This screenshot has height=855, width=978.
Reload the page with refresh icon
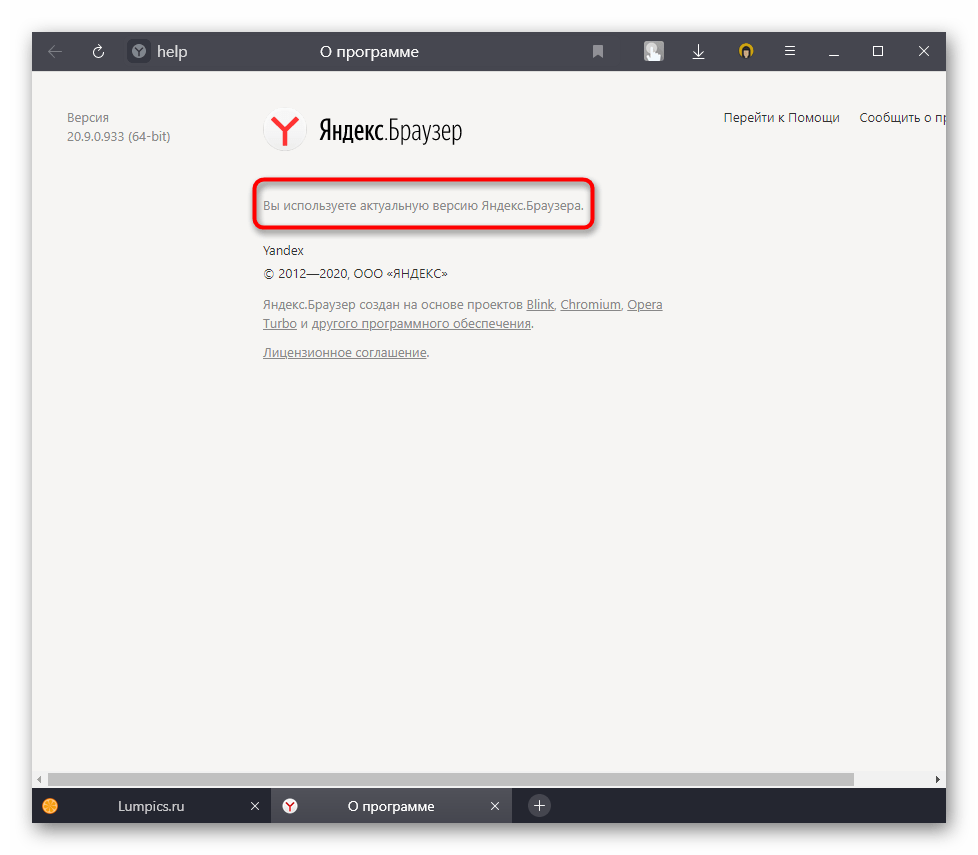pyautogui.click(x=98, y=52)
